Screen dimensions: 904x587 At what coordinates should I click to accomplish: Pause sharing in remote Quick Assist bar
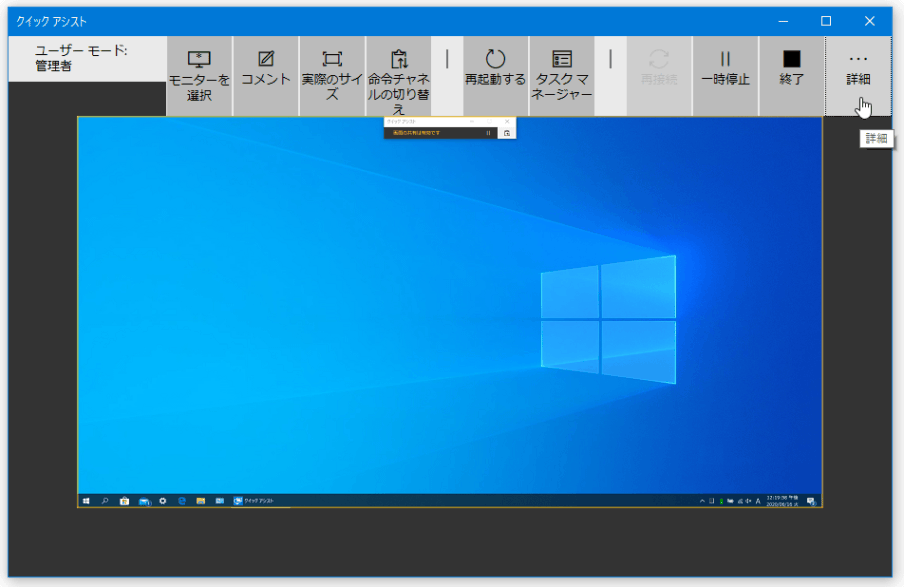(x=488, y=133)
